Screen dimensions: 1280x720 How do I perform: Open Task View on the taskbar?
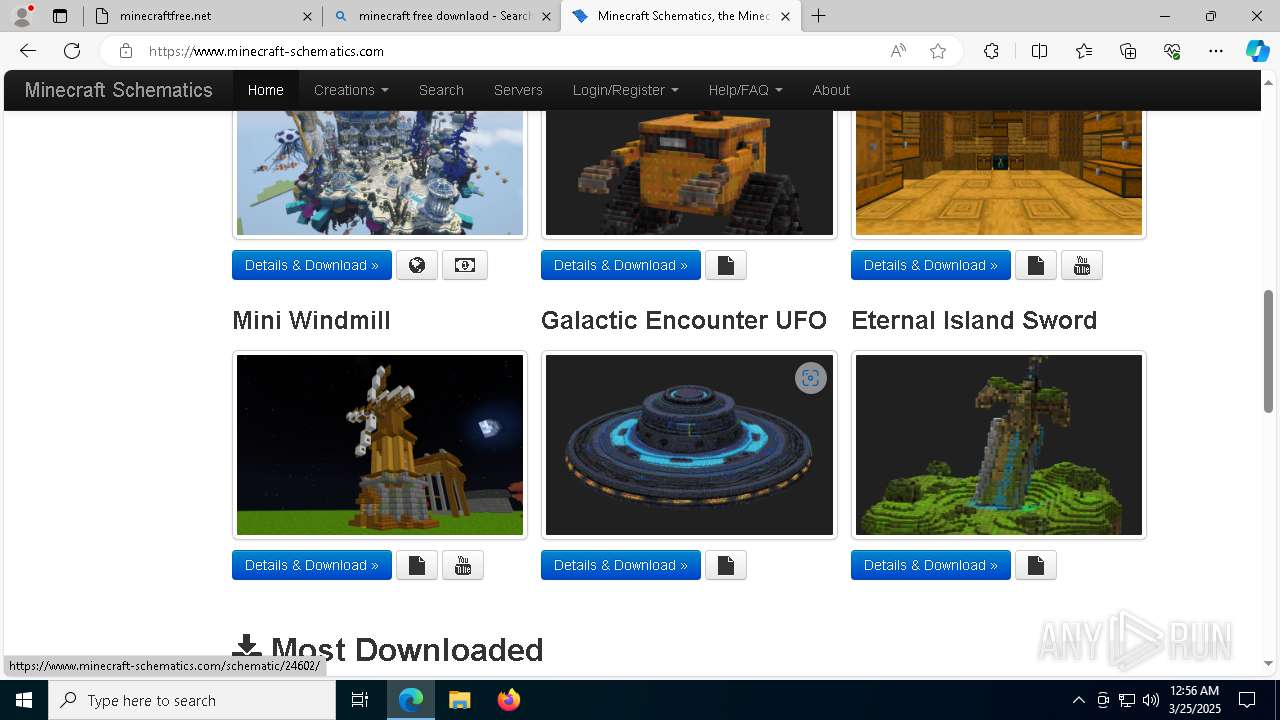coord(360,700)
